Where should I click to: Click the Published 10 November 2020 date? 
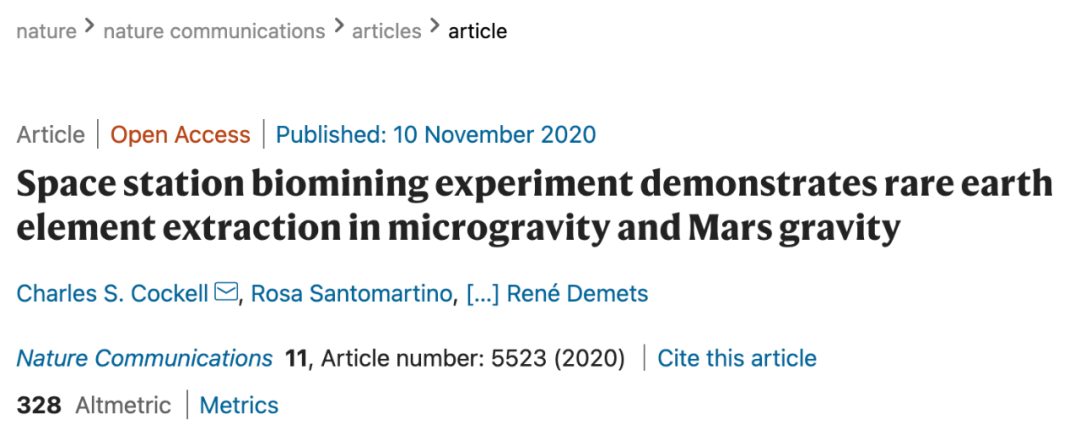436,135
